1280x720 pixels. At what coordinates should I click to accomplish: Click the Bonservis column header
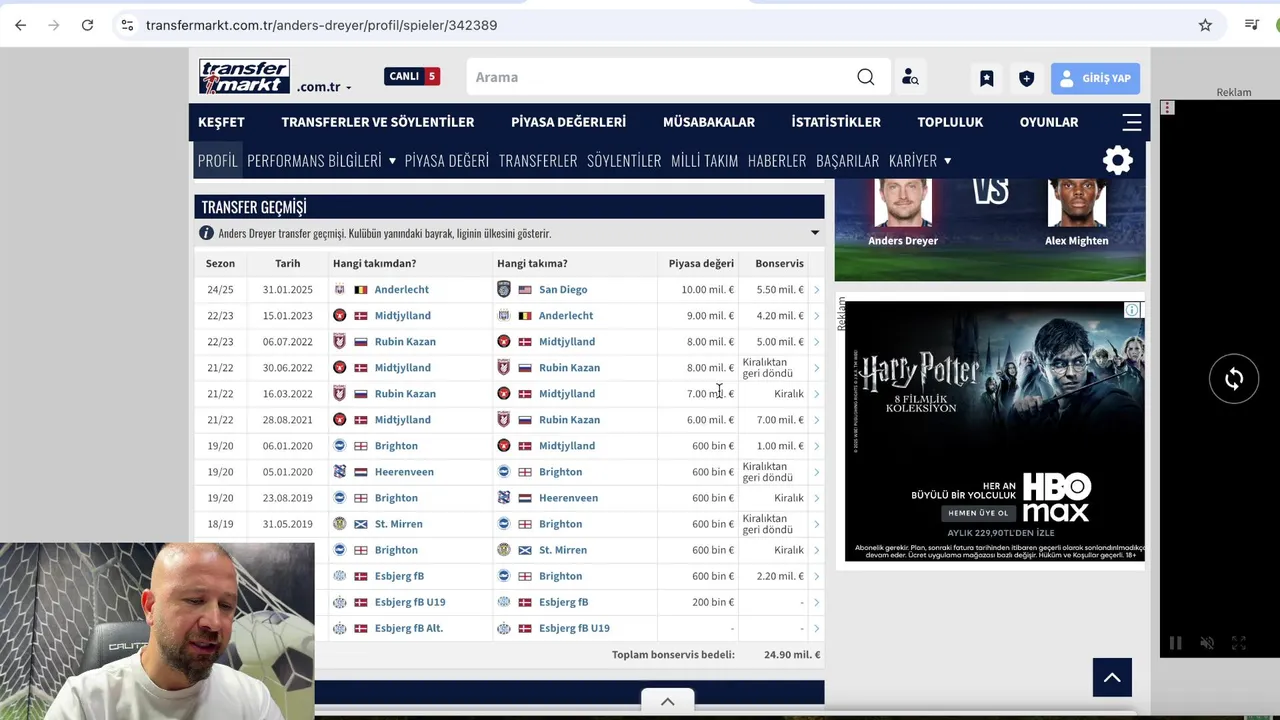779,263
